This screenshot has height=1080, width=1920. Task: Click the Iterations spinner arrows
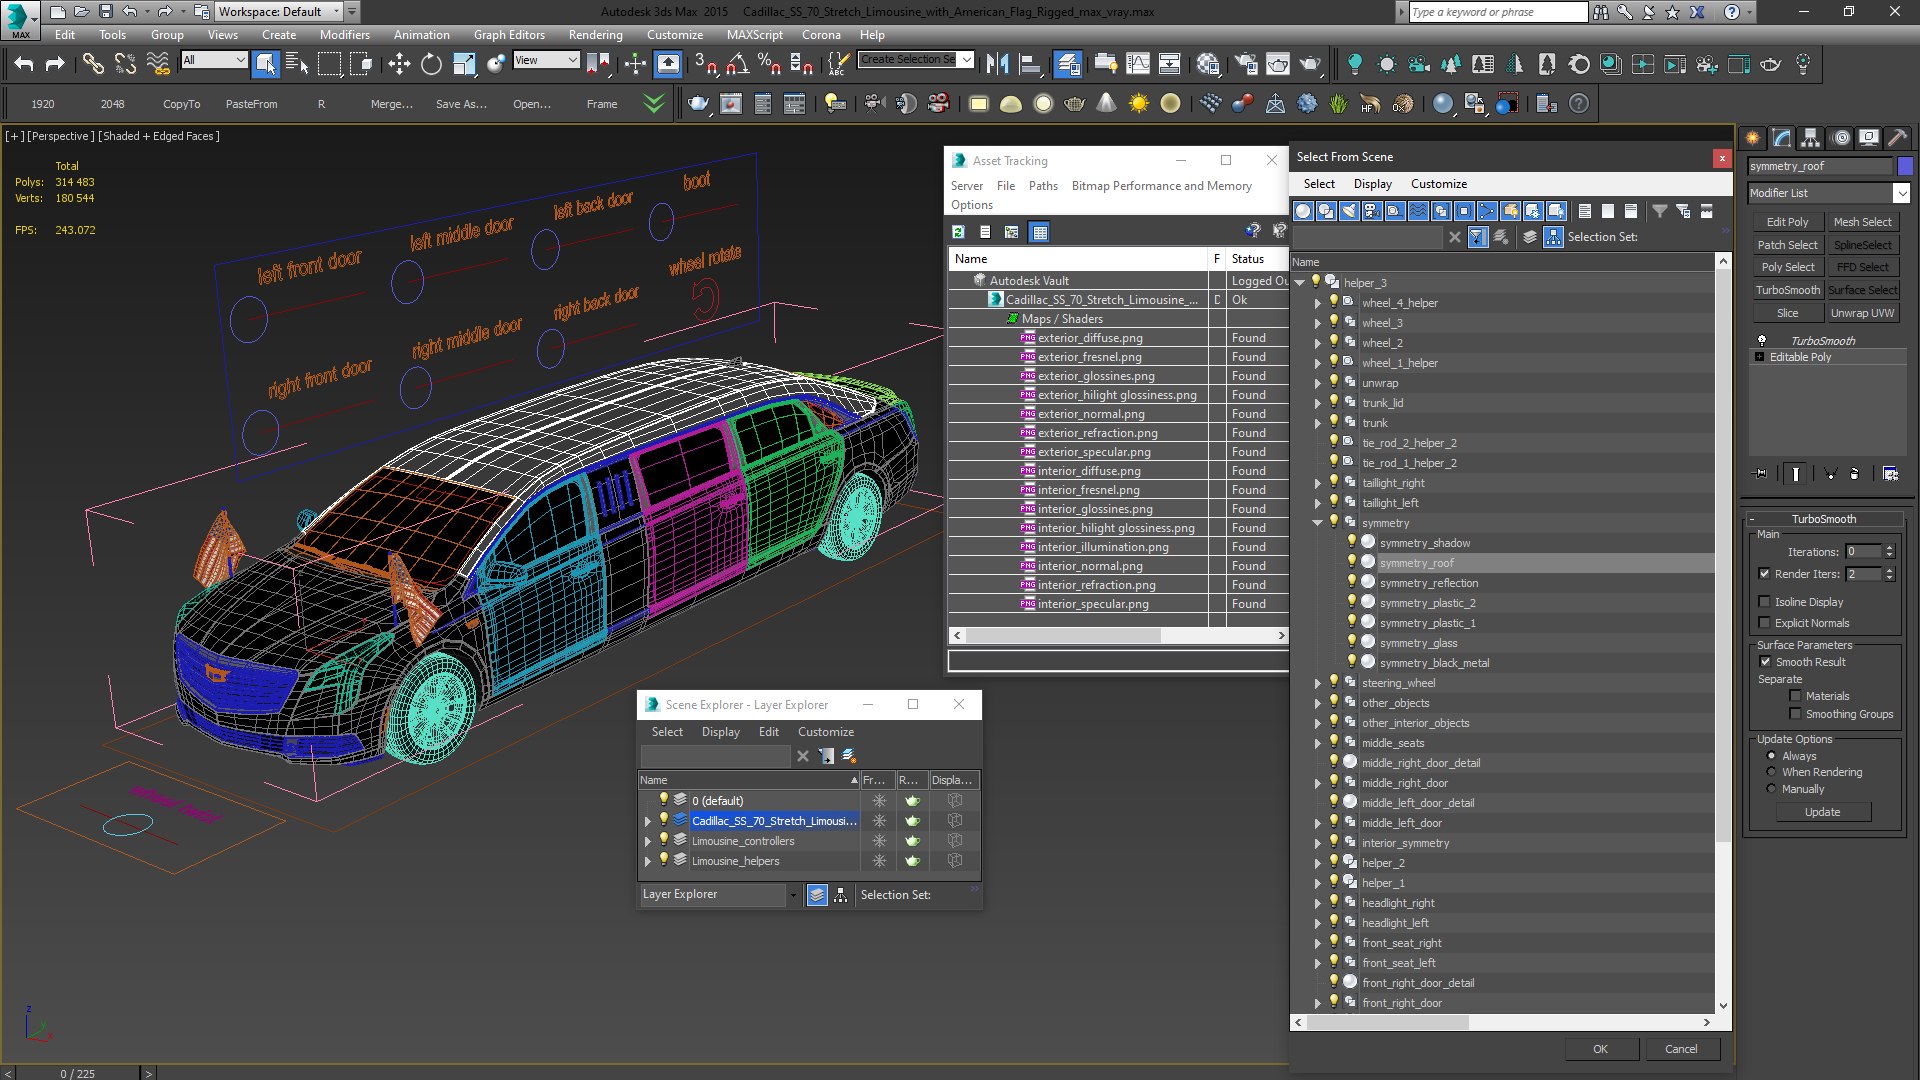(x=1889, y=551)
